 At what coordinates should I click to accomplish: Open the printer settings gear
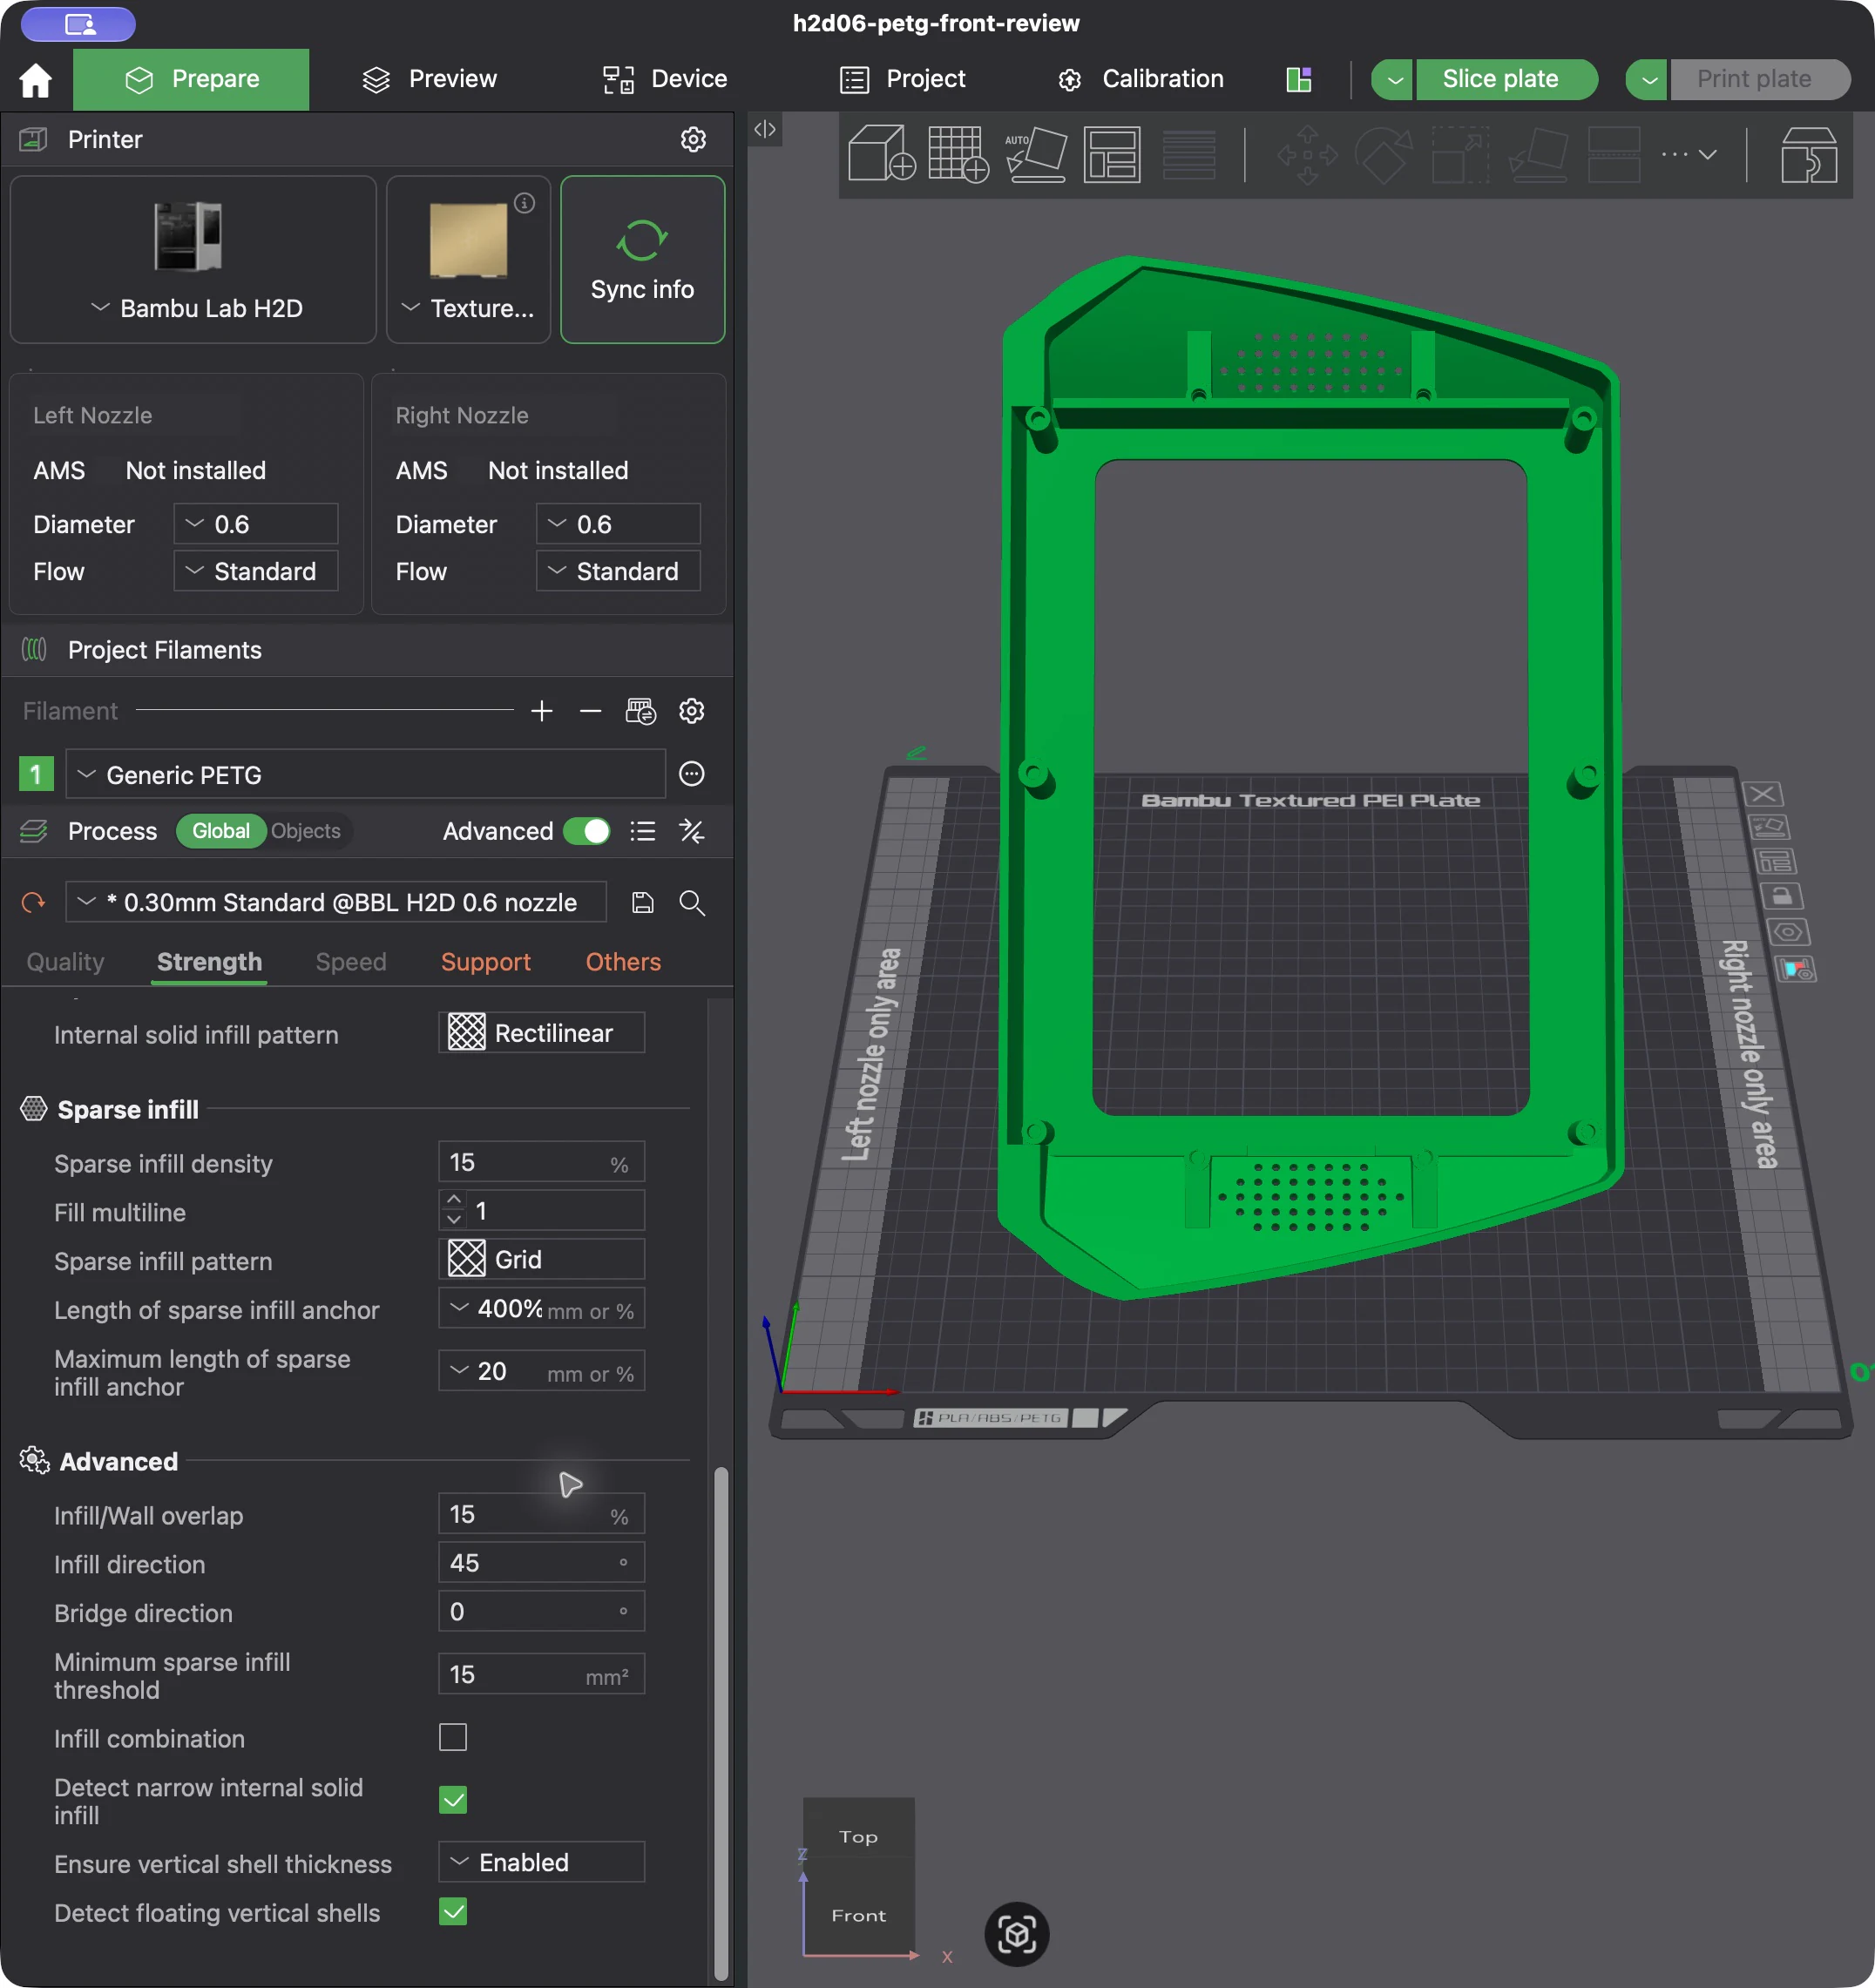[x=693, y=139]
